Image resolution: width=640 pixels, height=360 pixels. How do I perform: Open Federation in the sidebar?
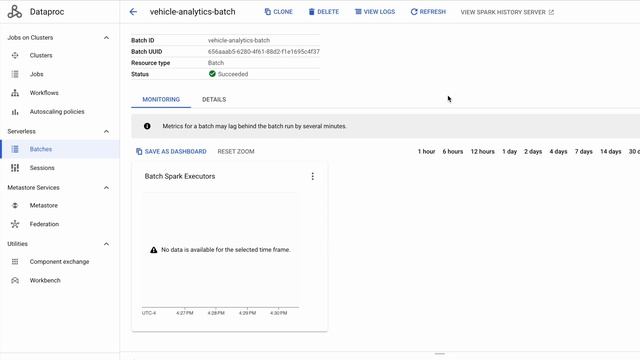click(44, 224)
